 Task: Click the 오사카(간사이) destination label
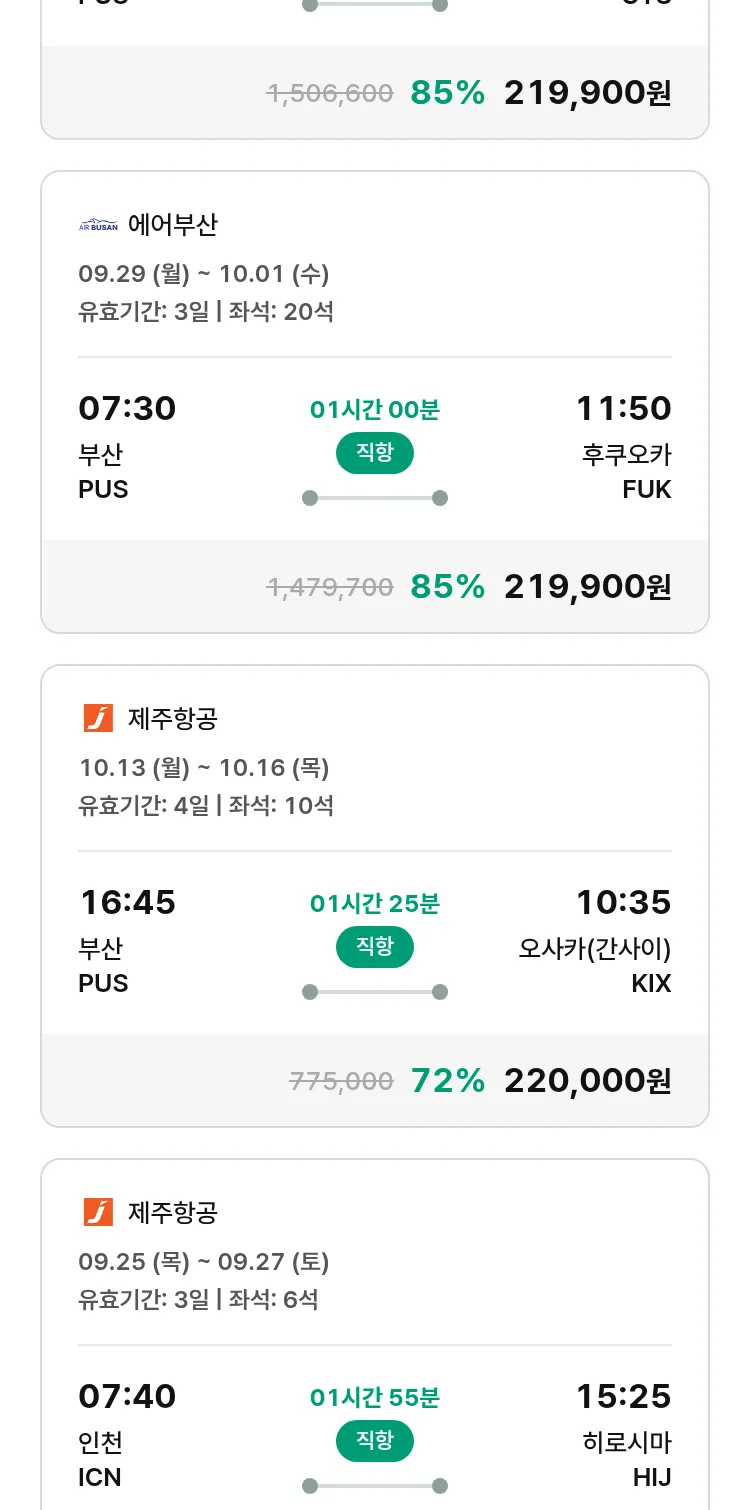594,948
